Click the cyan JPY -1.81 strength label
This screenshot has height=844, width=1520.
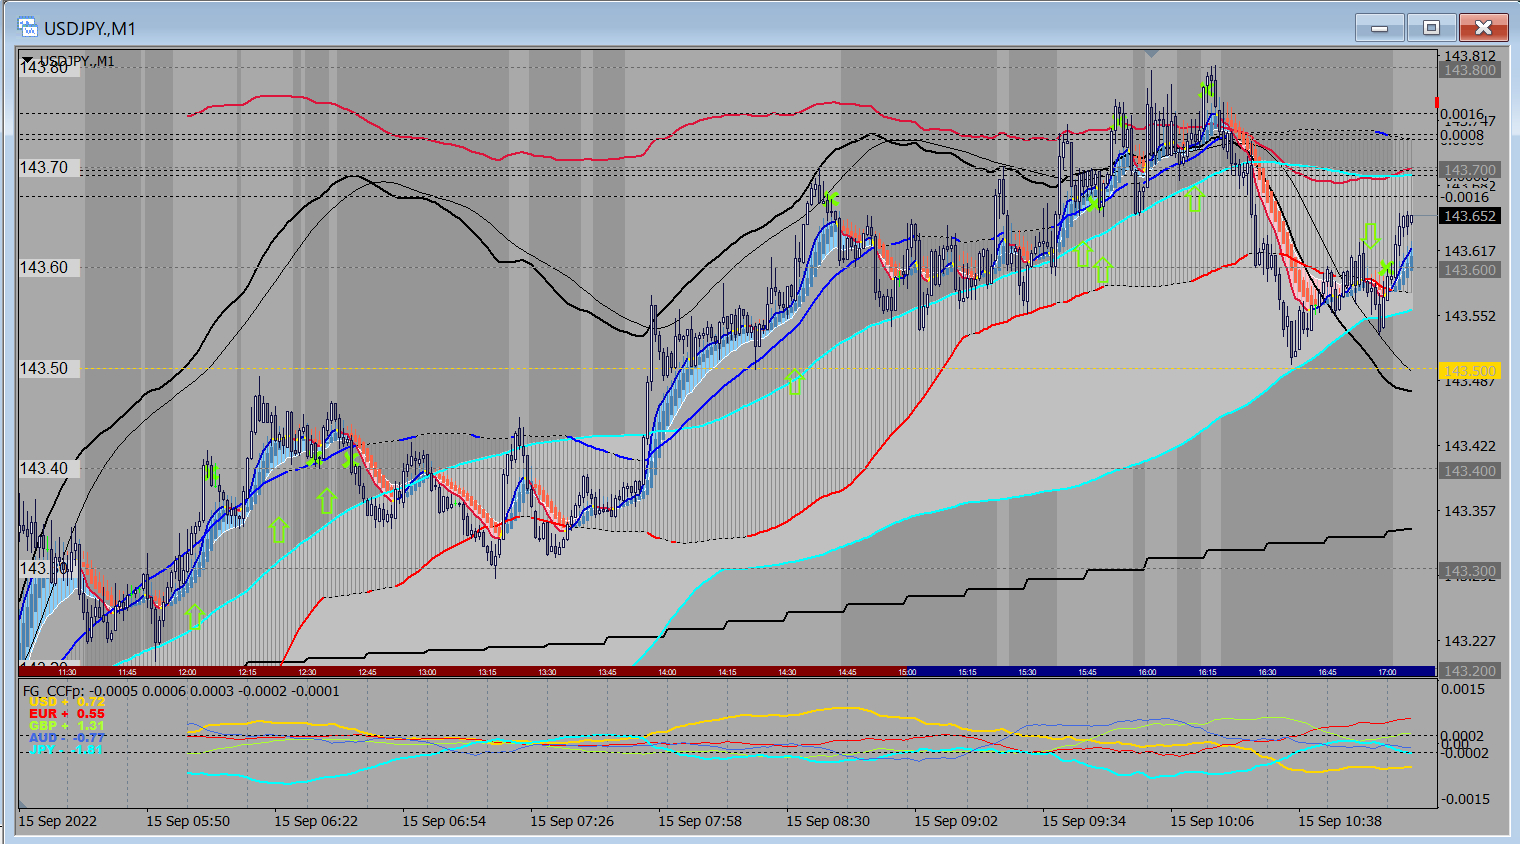67,749
